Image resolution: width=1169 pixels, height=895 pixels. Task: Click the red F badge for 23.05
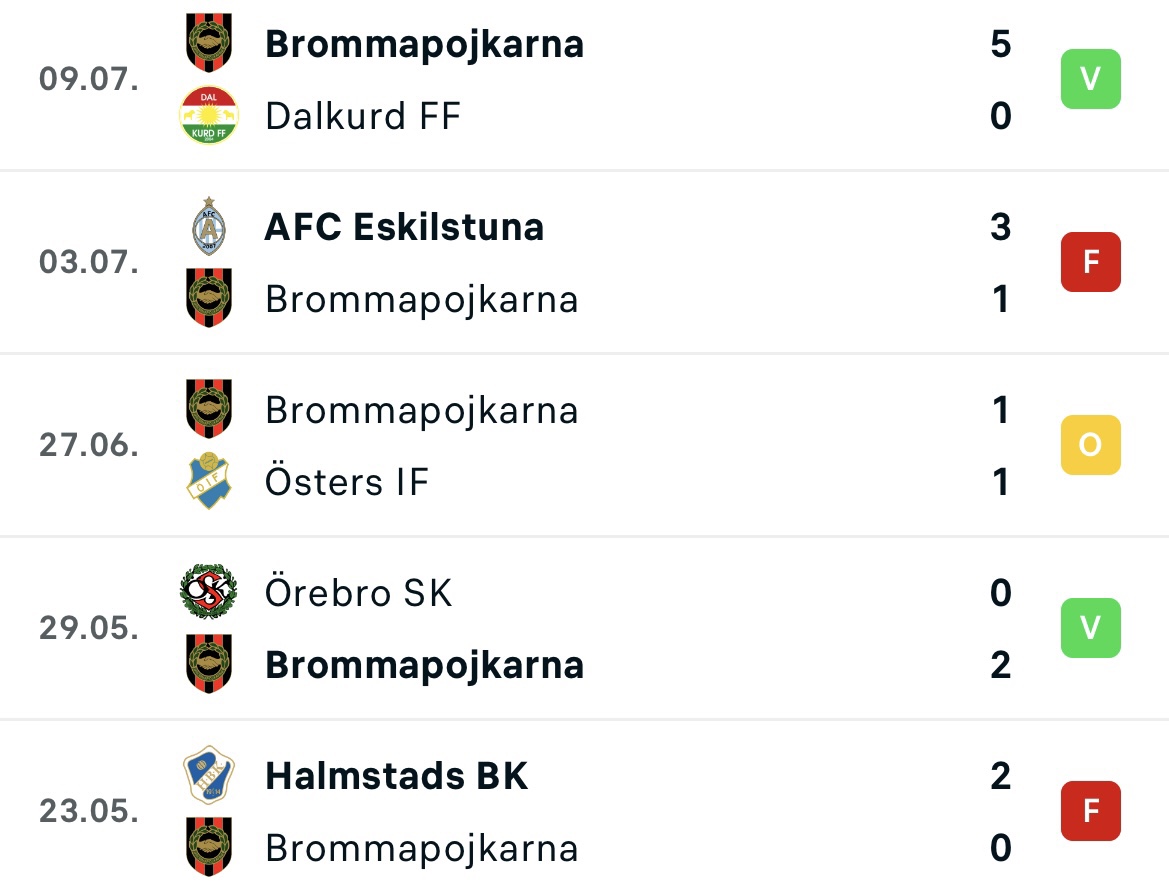click(x=1091, y=811)
